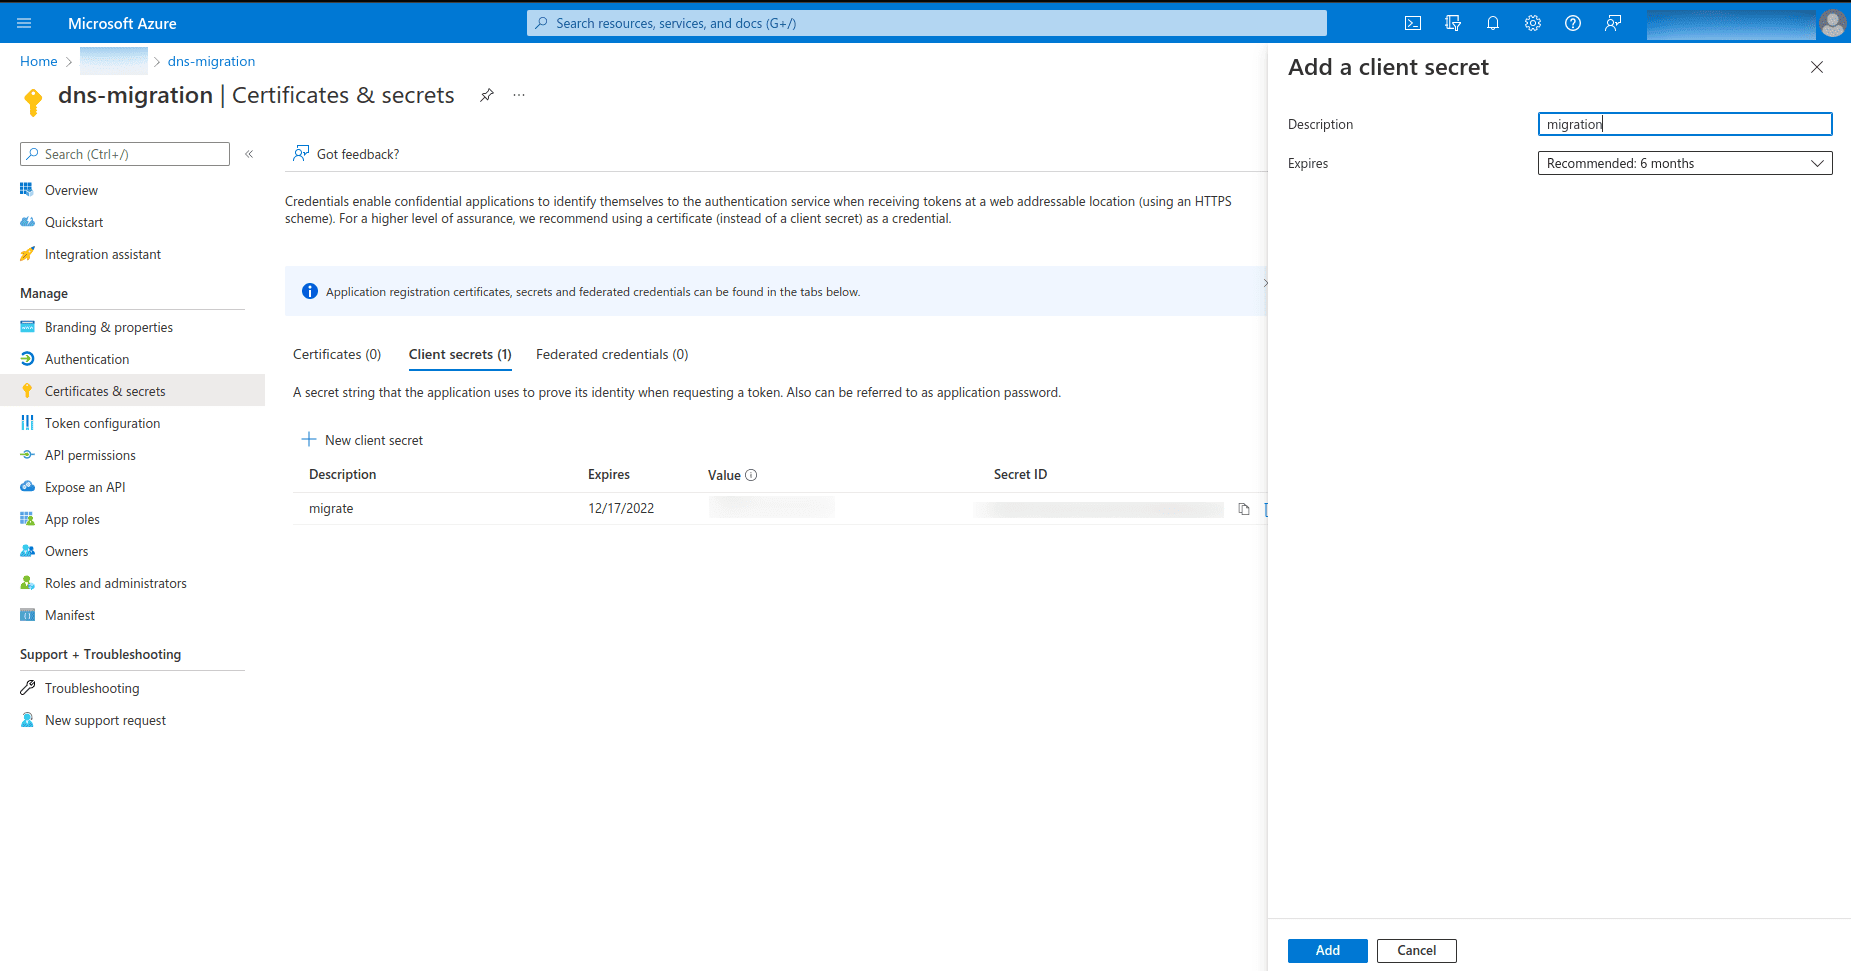Click the Add button

[x=1327, y=950]
